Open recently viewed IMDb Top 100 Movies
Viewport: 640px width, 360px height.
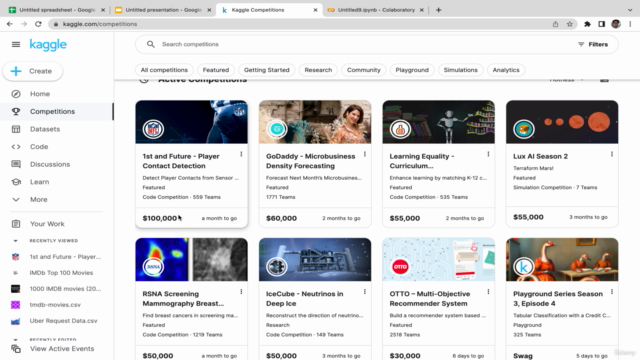click(x=61, y=273)
